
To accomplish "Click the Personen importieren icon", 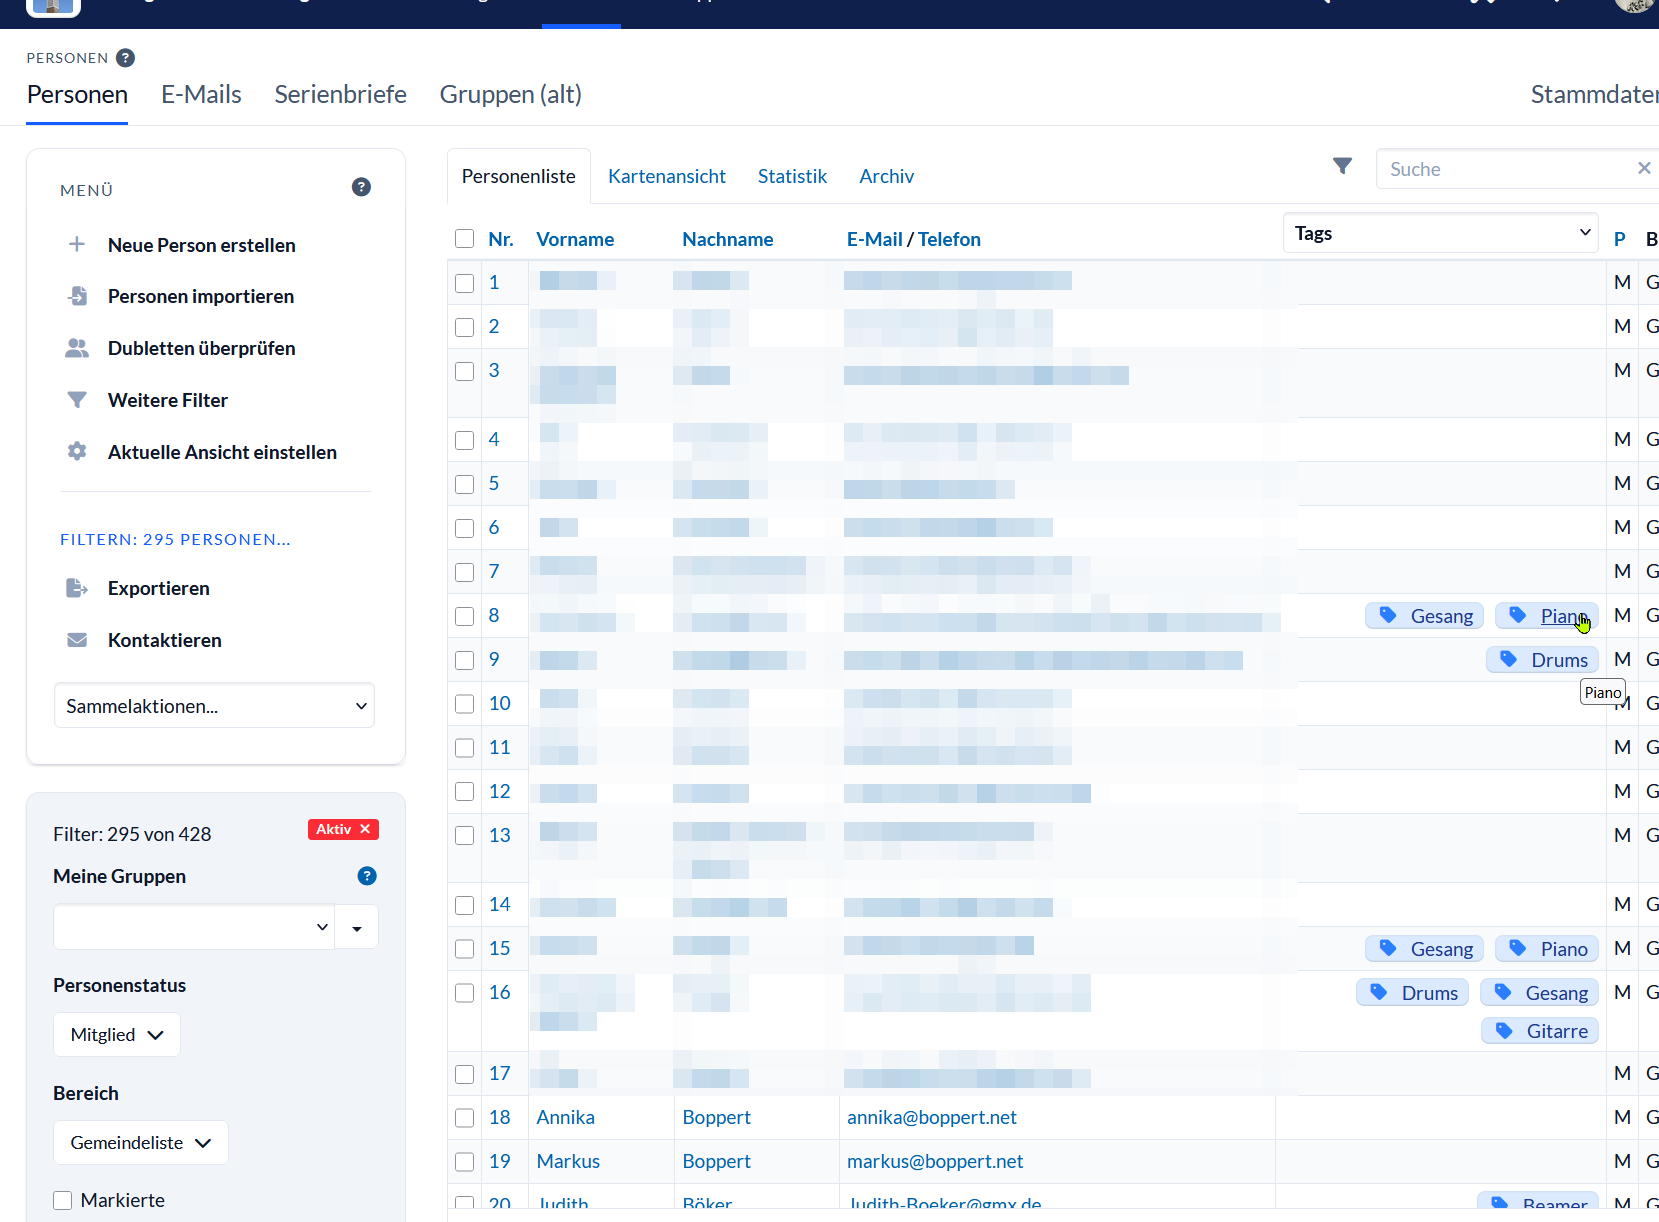I will click(77, 296).
